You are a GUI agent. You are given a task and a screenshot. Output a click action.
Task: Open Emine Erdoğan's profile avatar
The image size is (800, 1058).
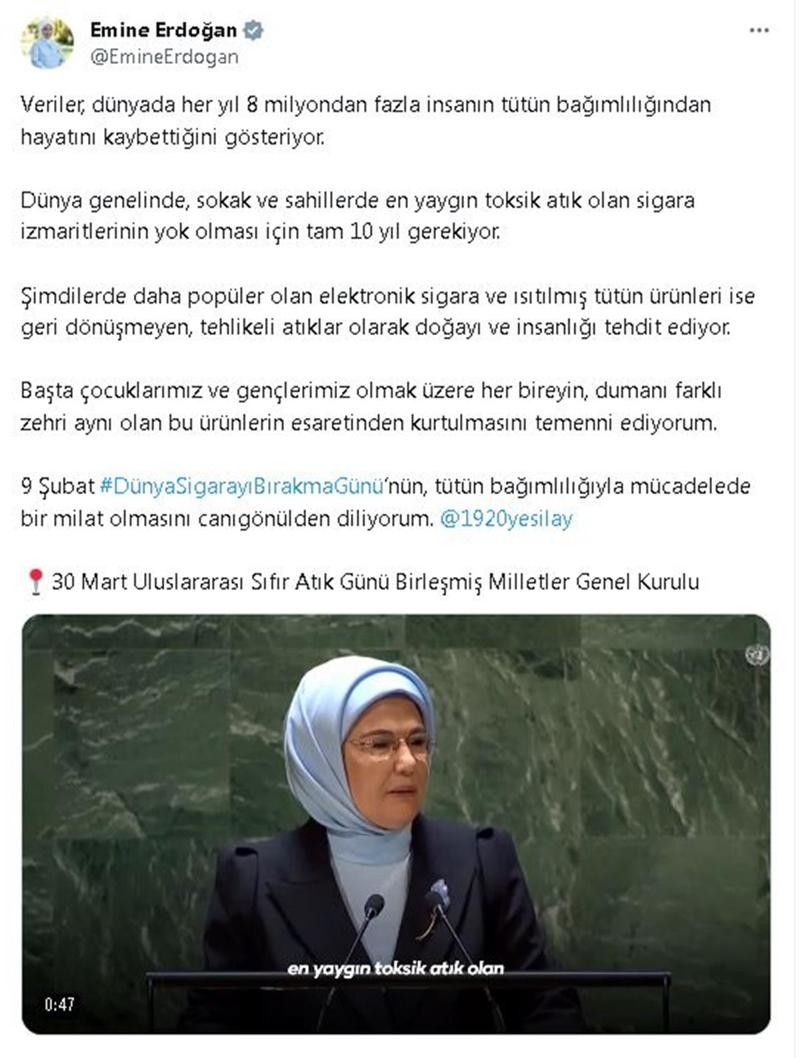47,43
